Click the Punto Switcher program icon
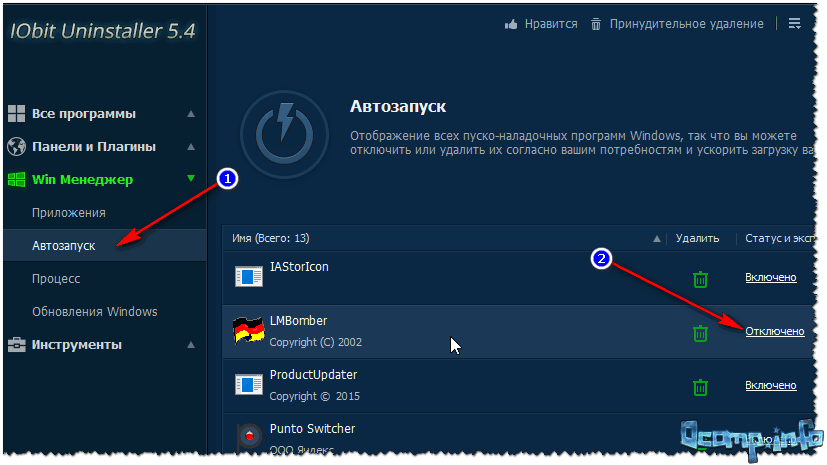This screenshot has width=827, height=465. (x=248, y=438)
